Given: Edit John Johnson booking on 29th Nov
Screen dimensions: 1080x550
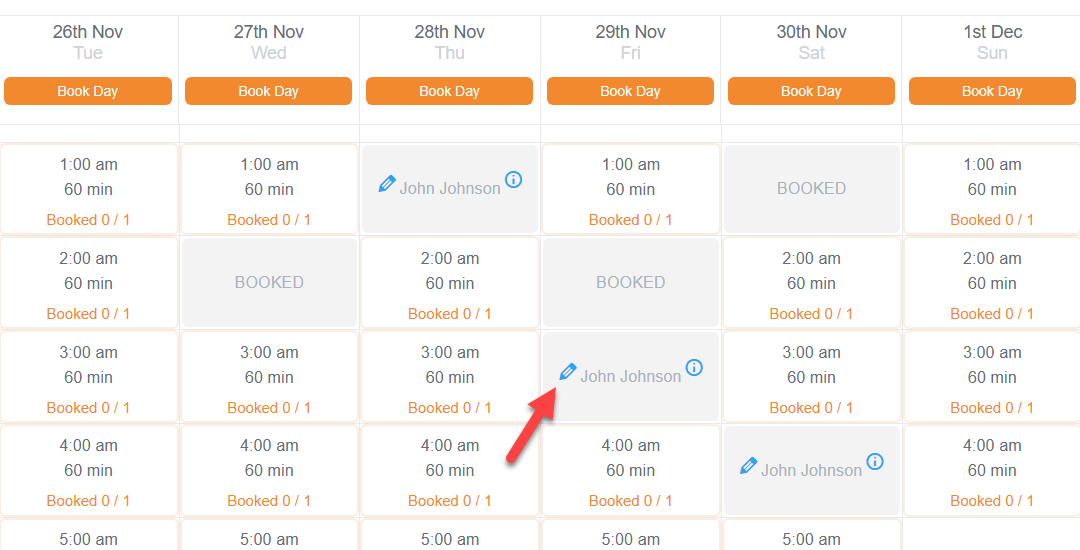Looking at the screenshot, I should pyautogui.click(x=568, y=372).
